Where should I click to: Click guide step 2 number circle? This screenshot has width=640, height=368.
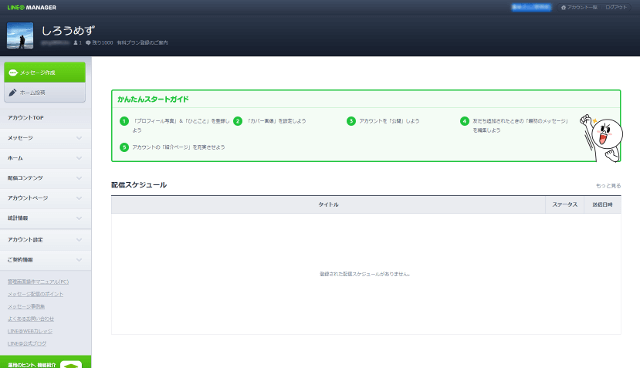click(x=238, y=121)
